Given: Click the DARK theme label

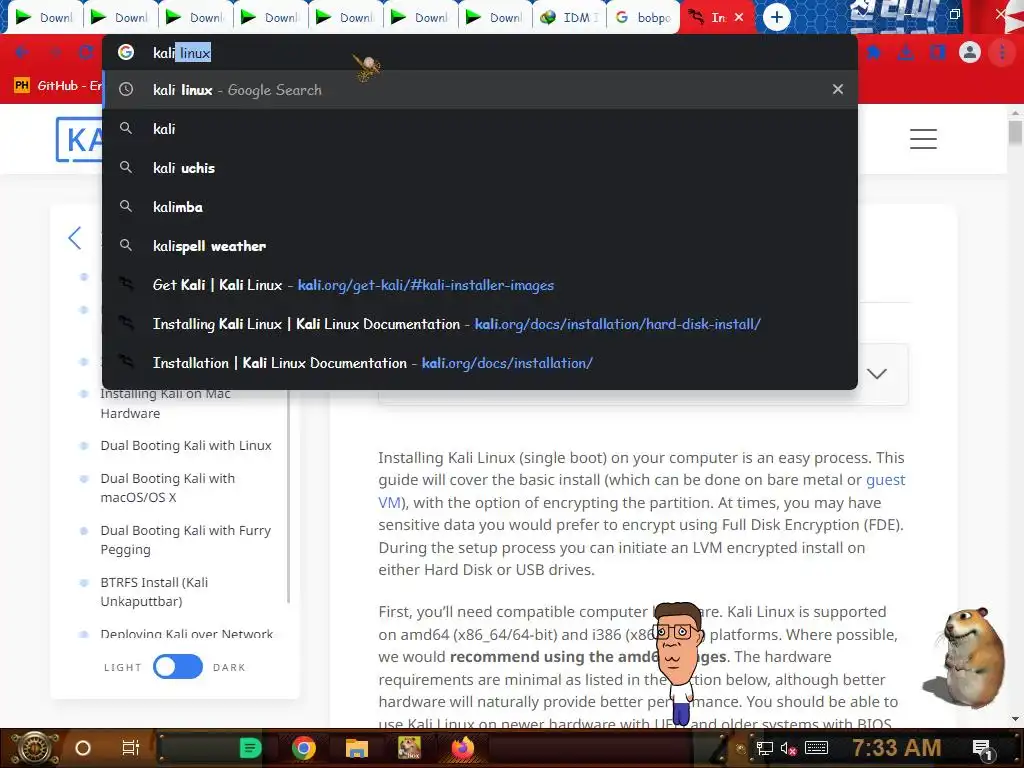Looking at the screenshot, I should click(229, 667).
